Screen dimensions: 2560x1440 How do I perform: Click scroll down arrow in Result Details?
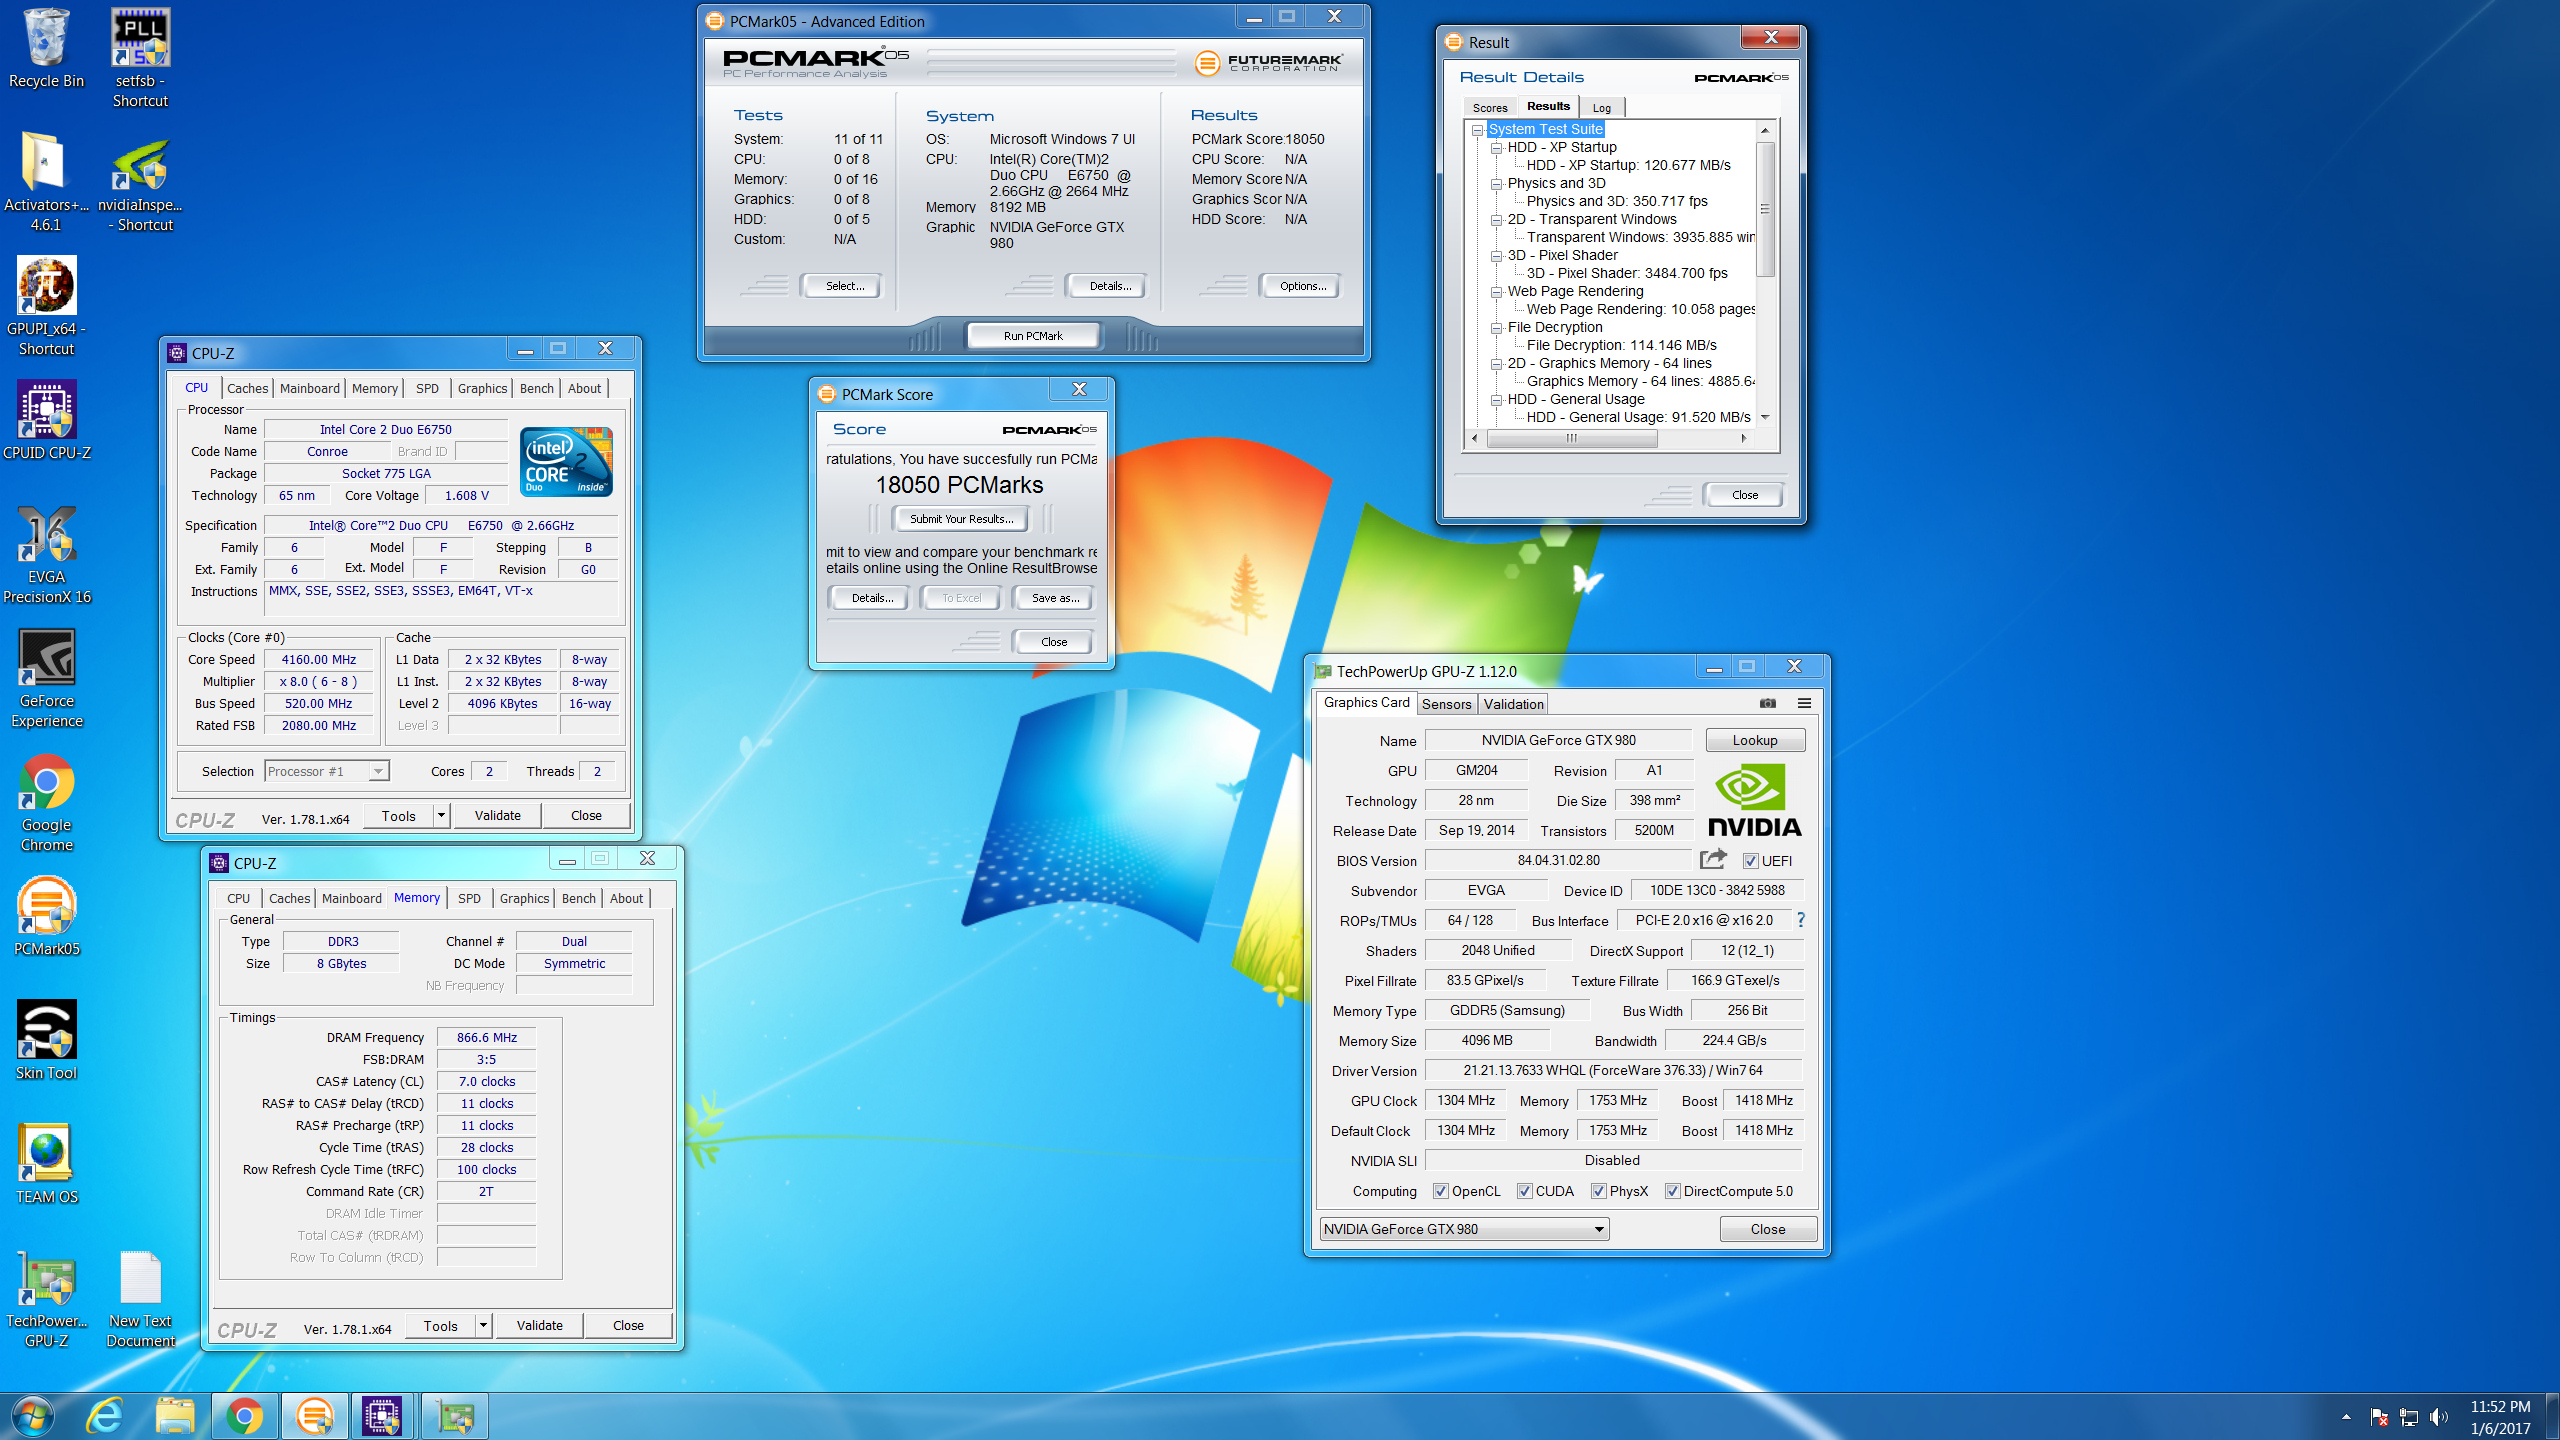point(1765,417)
